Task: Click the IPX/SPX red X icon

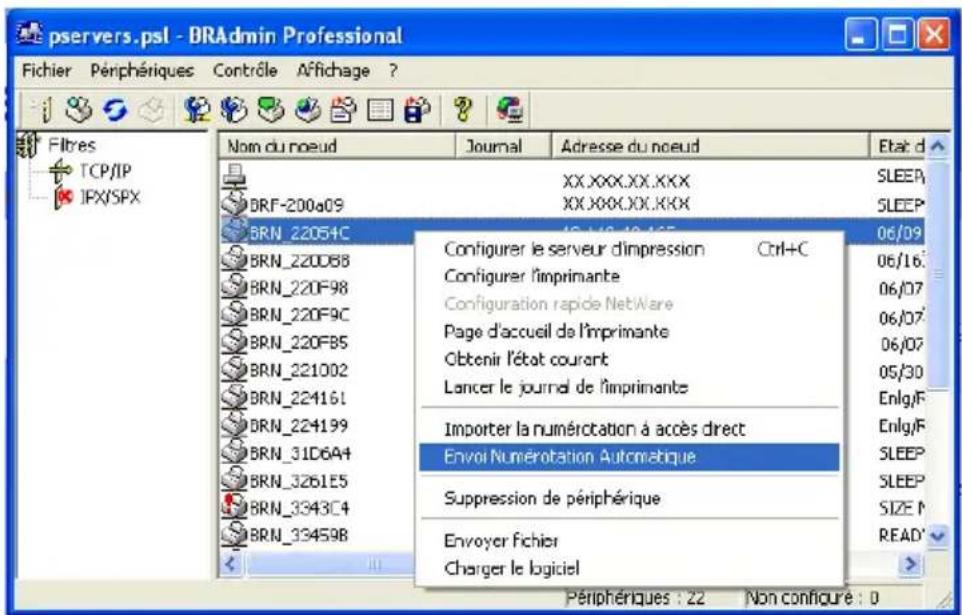Action: (x=64, y=198)
